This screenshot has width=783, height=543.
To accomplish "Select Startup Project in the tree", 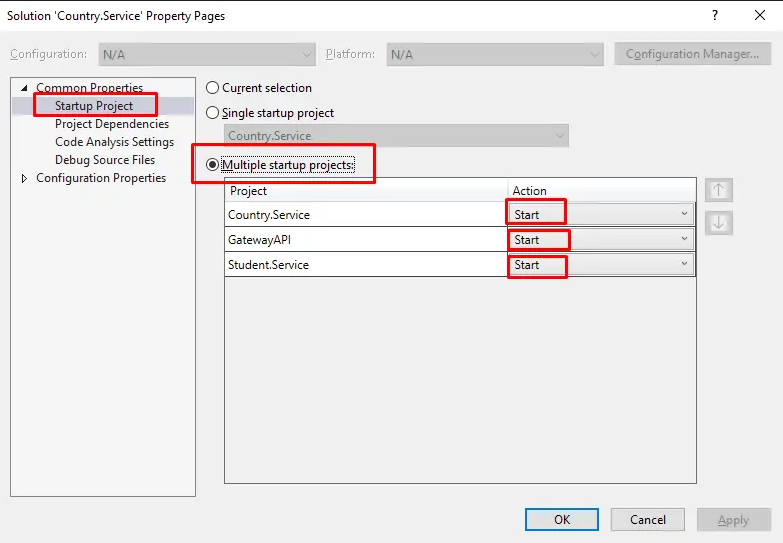I will 94,106.
